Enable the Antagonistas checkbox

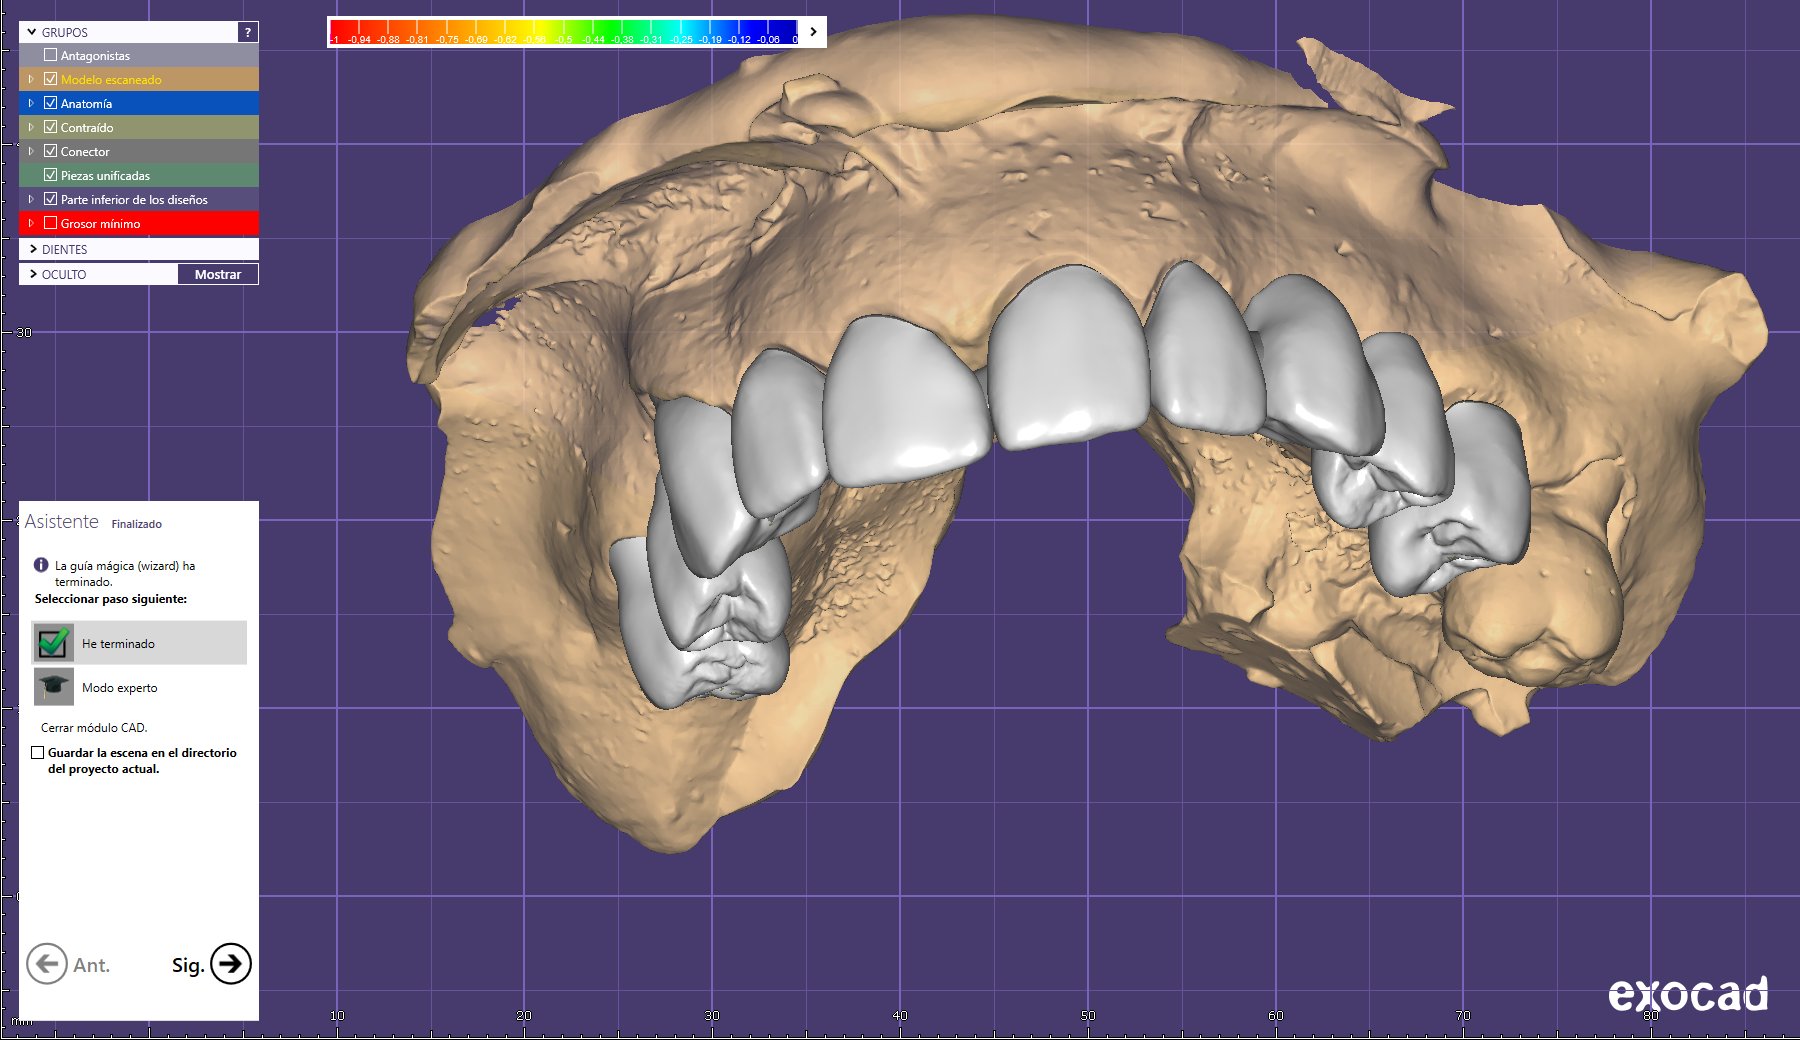point(50,55)
